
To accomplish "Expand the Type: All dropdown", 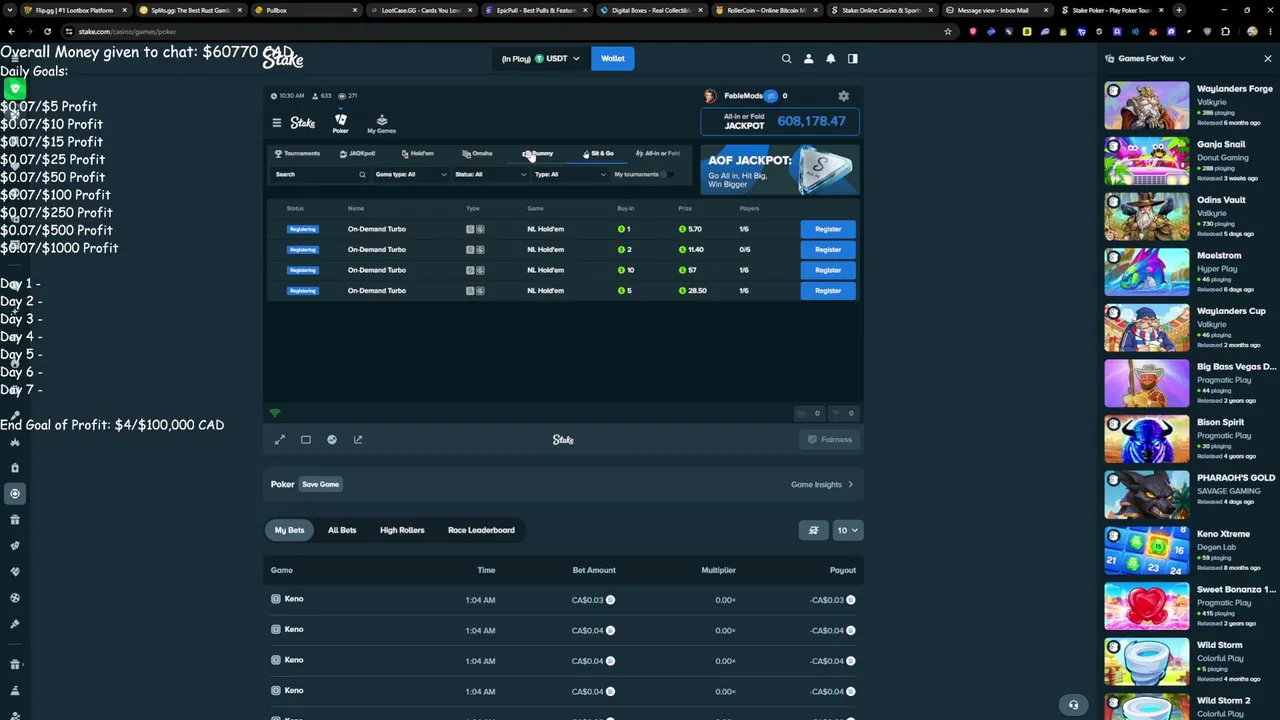I will pos(570,175).
